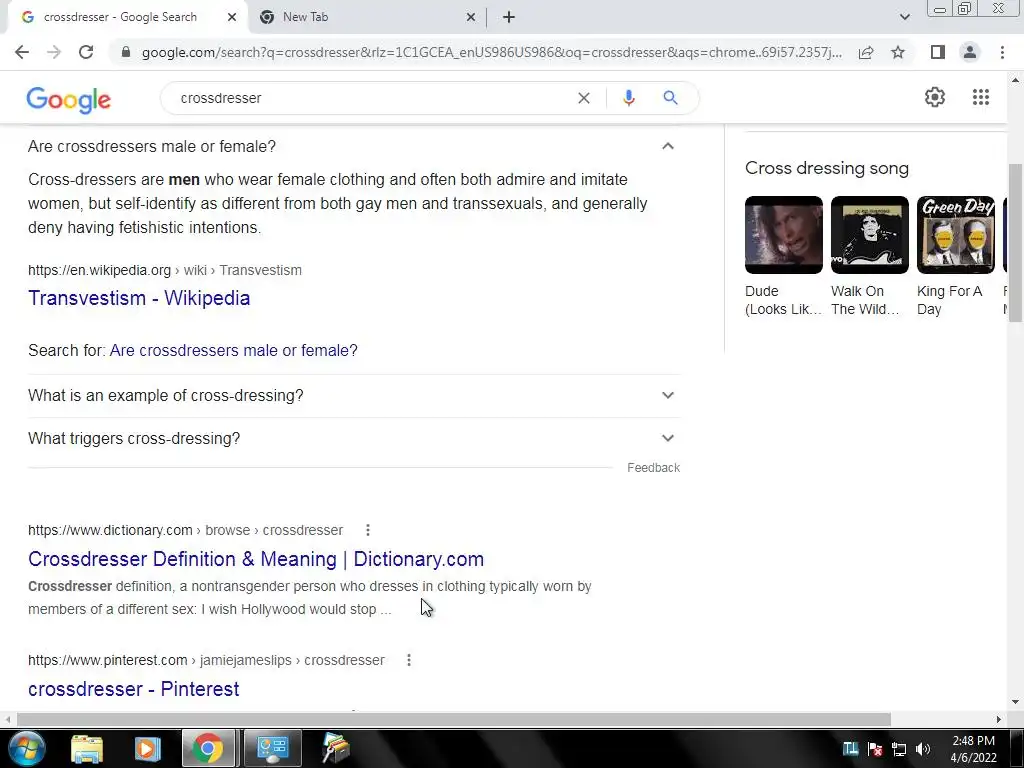Screen dimensions: 1024x768
Task: Open File Explorer from taskbar
Action: coord(87,748)
